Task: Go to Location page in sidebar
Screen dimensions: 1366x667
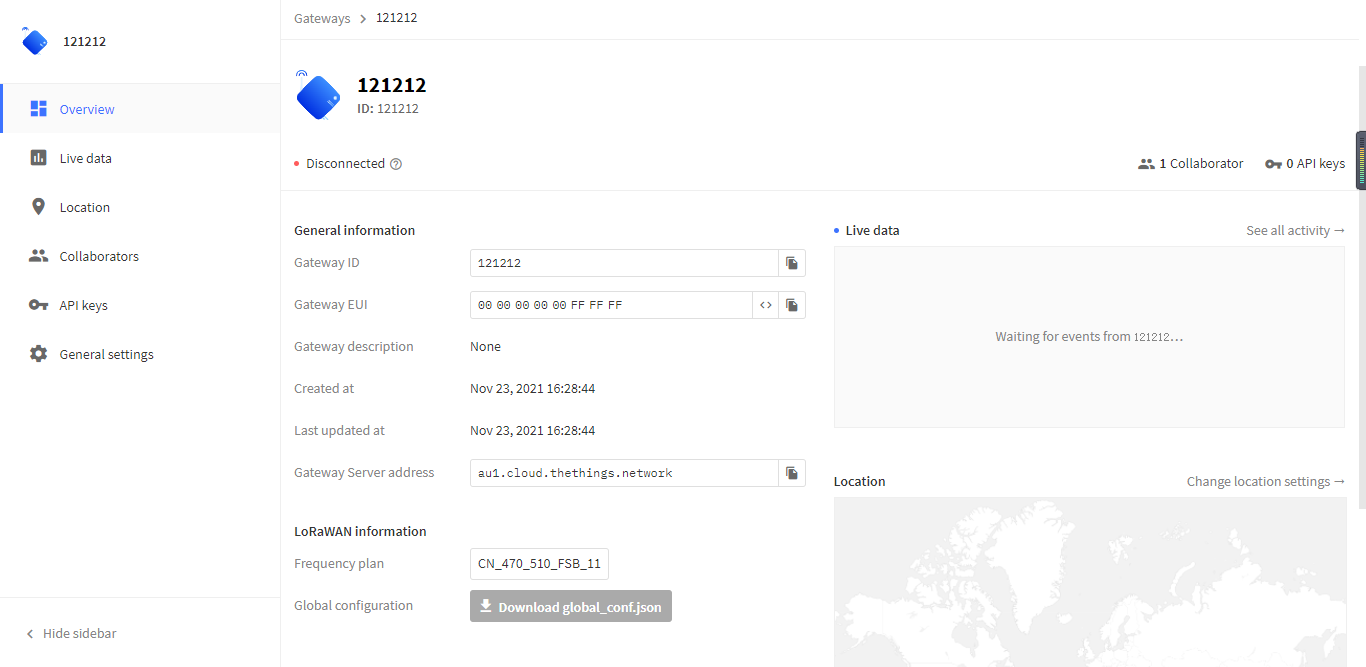Action: (x=84, y=207)
